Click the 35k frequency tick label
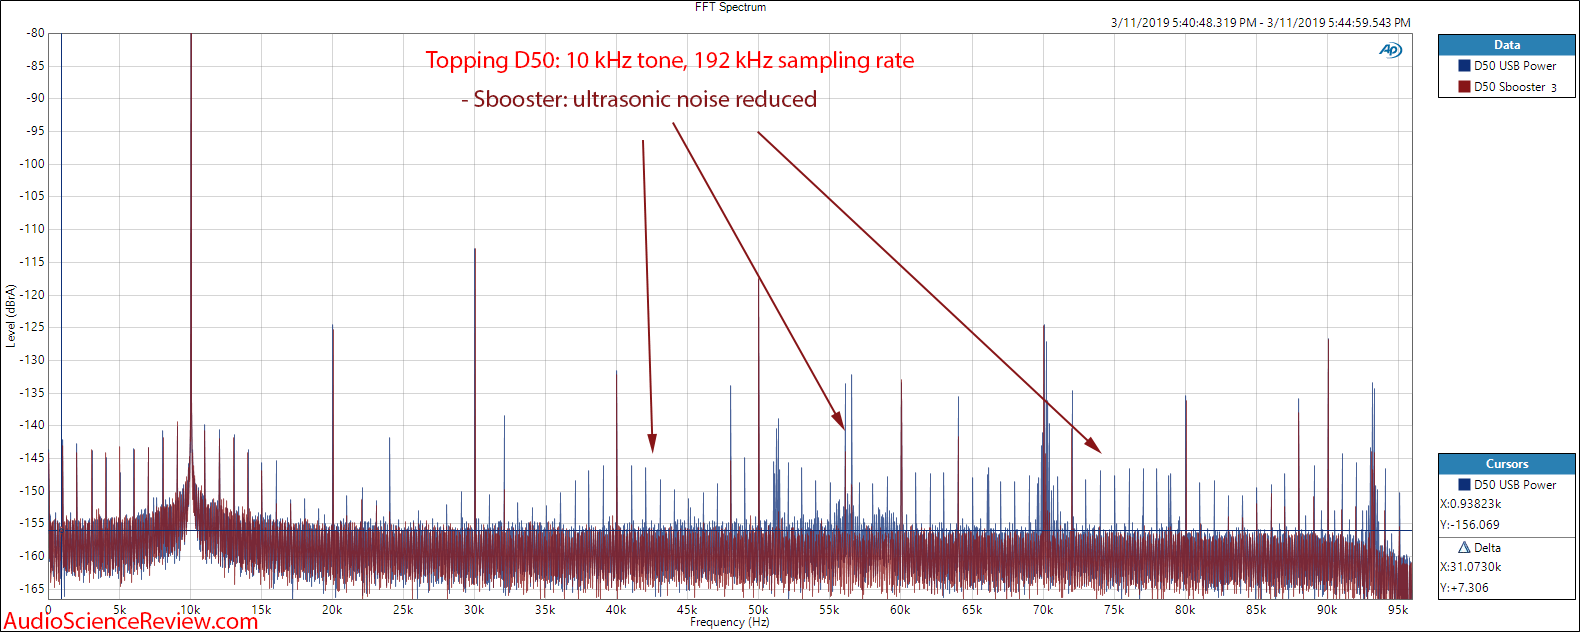This screenshot has width=1580, height=632. [x=545, y=610]
